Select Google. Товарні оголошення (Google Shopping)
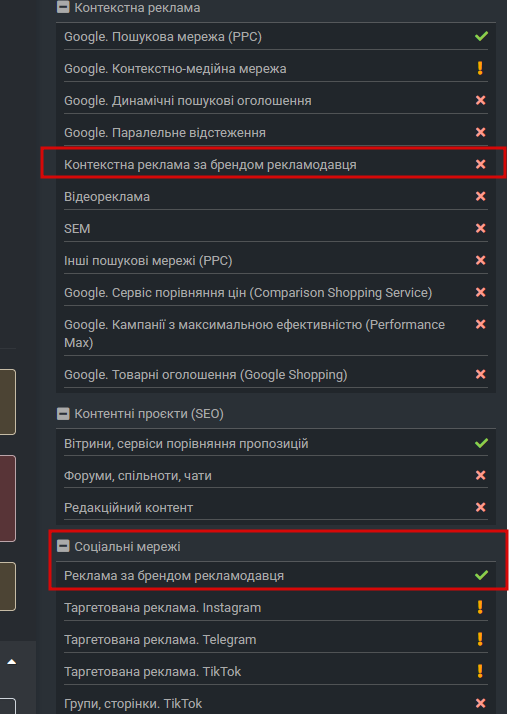509x714 pixels. point(275,375)
